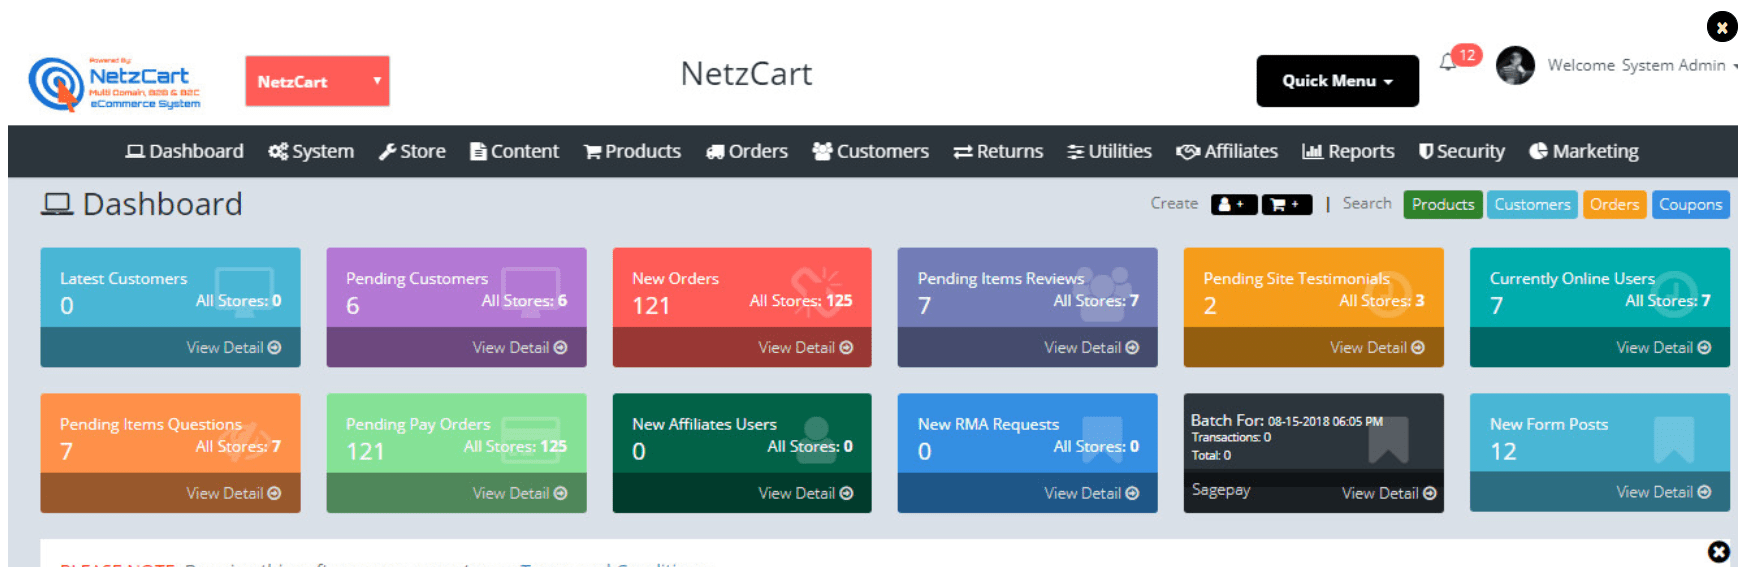The width and height of the screenshot is (1750, 567).
Task: View Detail of New Affiliates Users
Action: (805, 494)
